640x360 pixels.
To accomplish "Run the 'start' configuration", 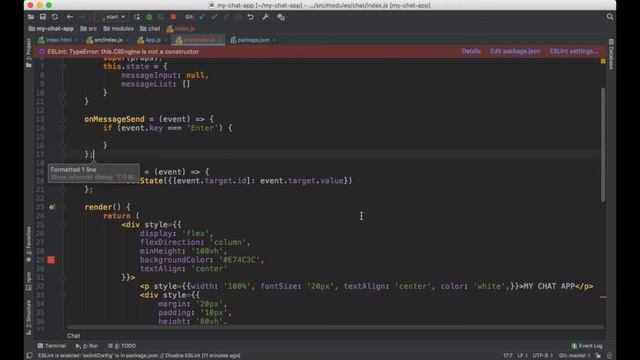I will (x=137, y=17).
